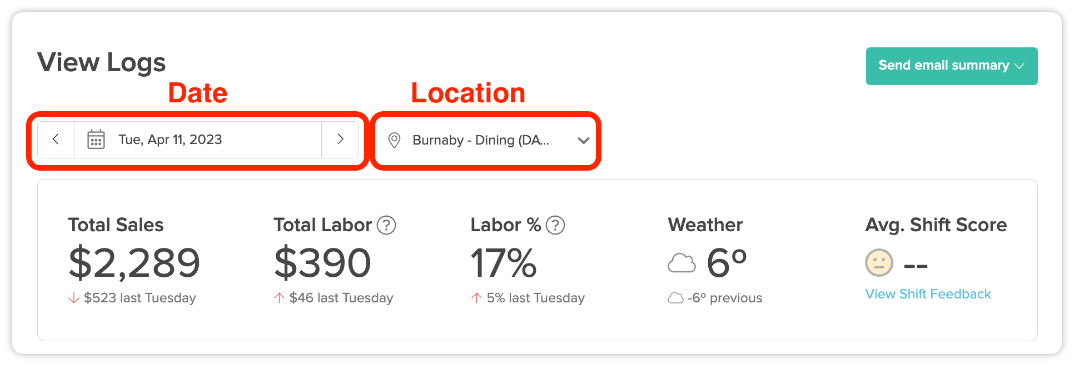Click the $2,289 Total Sales figure
This screenshot has width=1074, height=366.
(134, 263)
